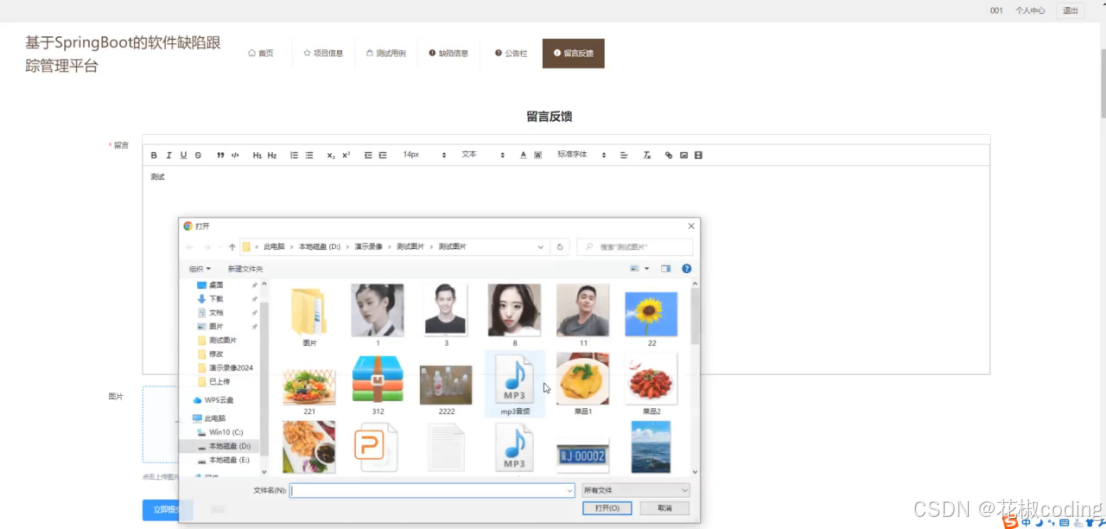The width and height of the screenshot is (1106, 529).
Task: Go up one folder level in dialog
Action: tap(232, 247)
